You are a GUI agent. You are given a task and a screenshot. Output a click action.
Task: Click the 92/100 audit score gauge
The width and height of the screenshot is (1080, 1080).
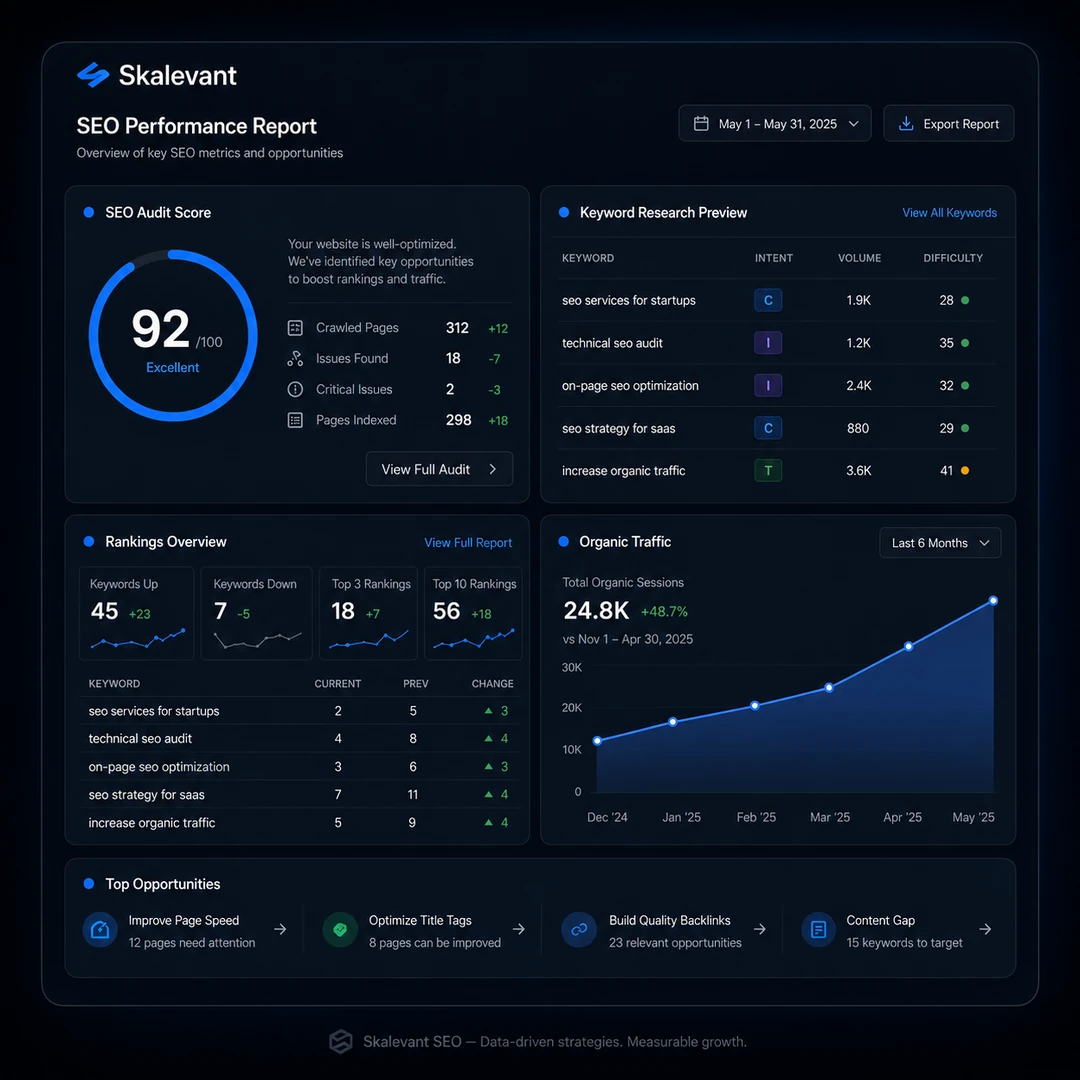173,335
